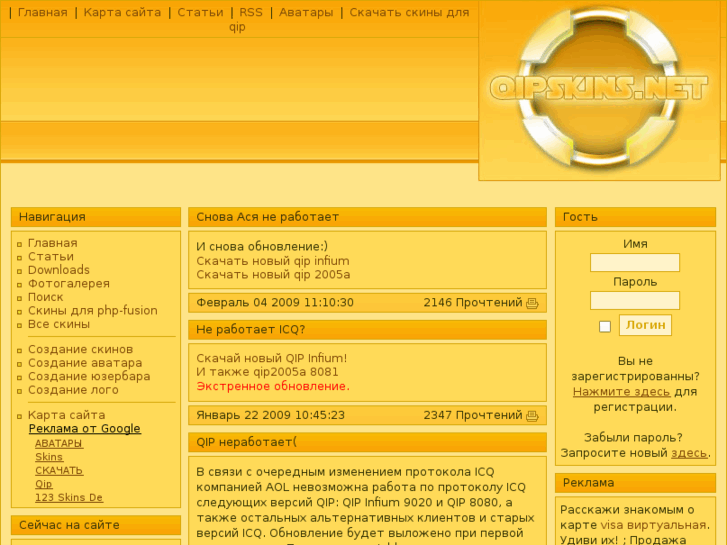Click the Реклама panel header

[x=635, y=483]
